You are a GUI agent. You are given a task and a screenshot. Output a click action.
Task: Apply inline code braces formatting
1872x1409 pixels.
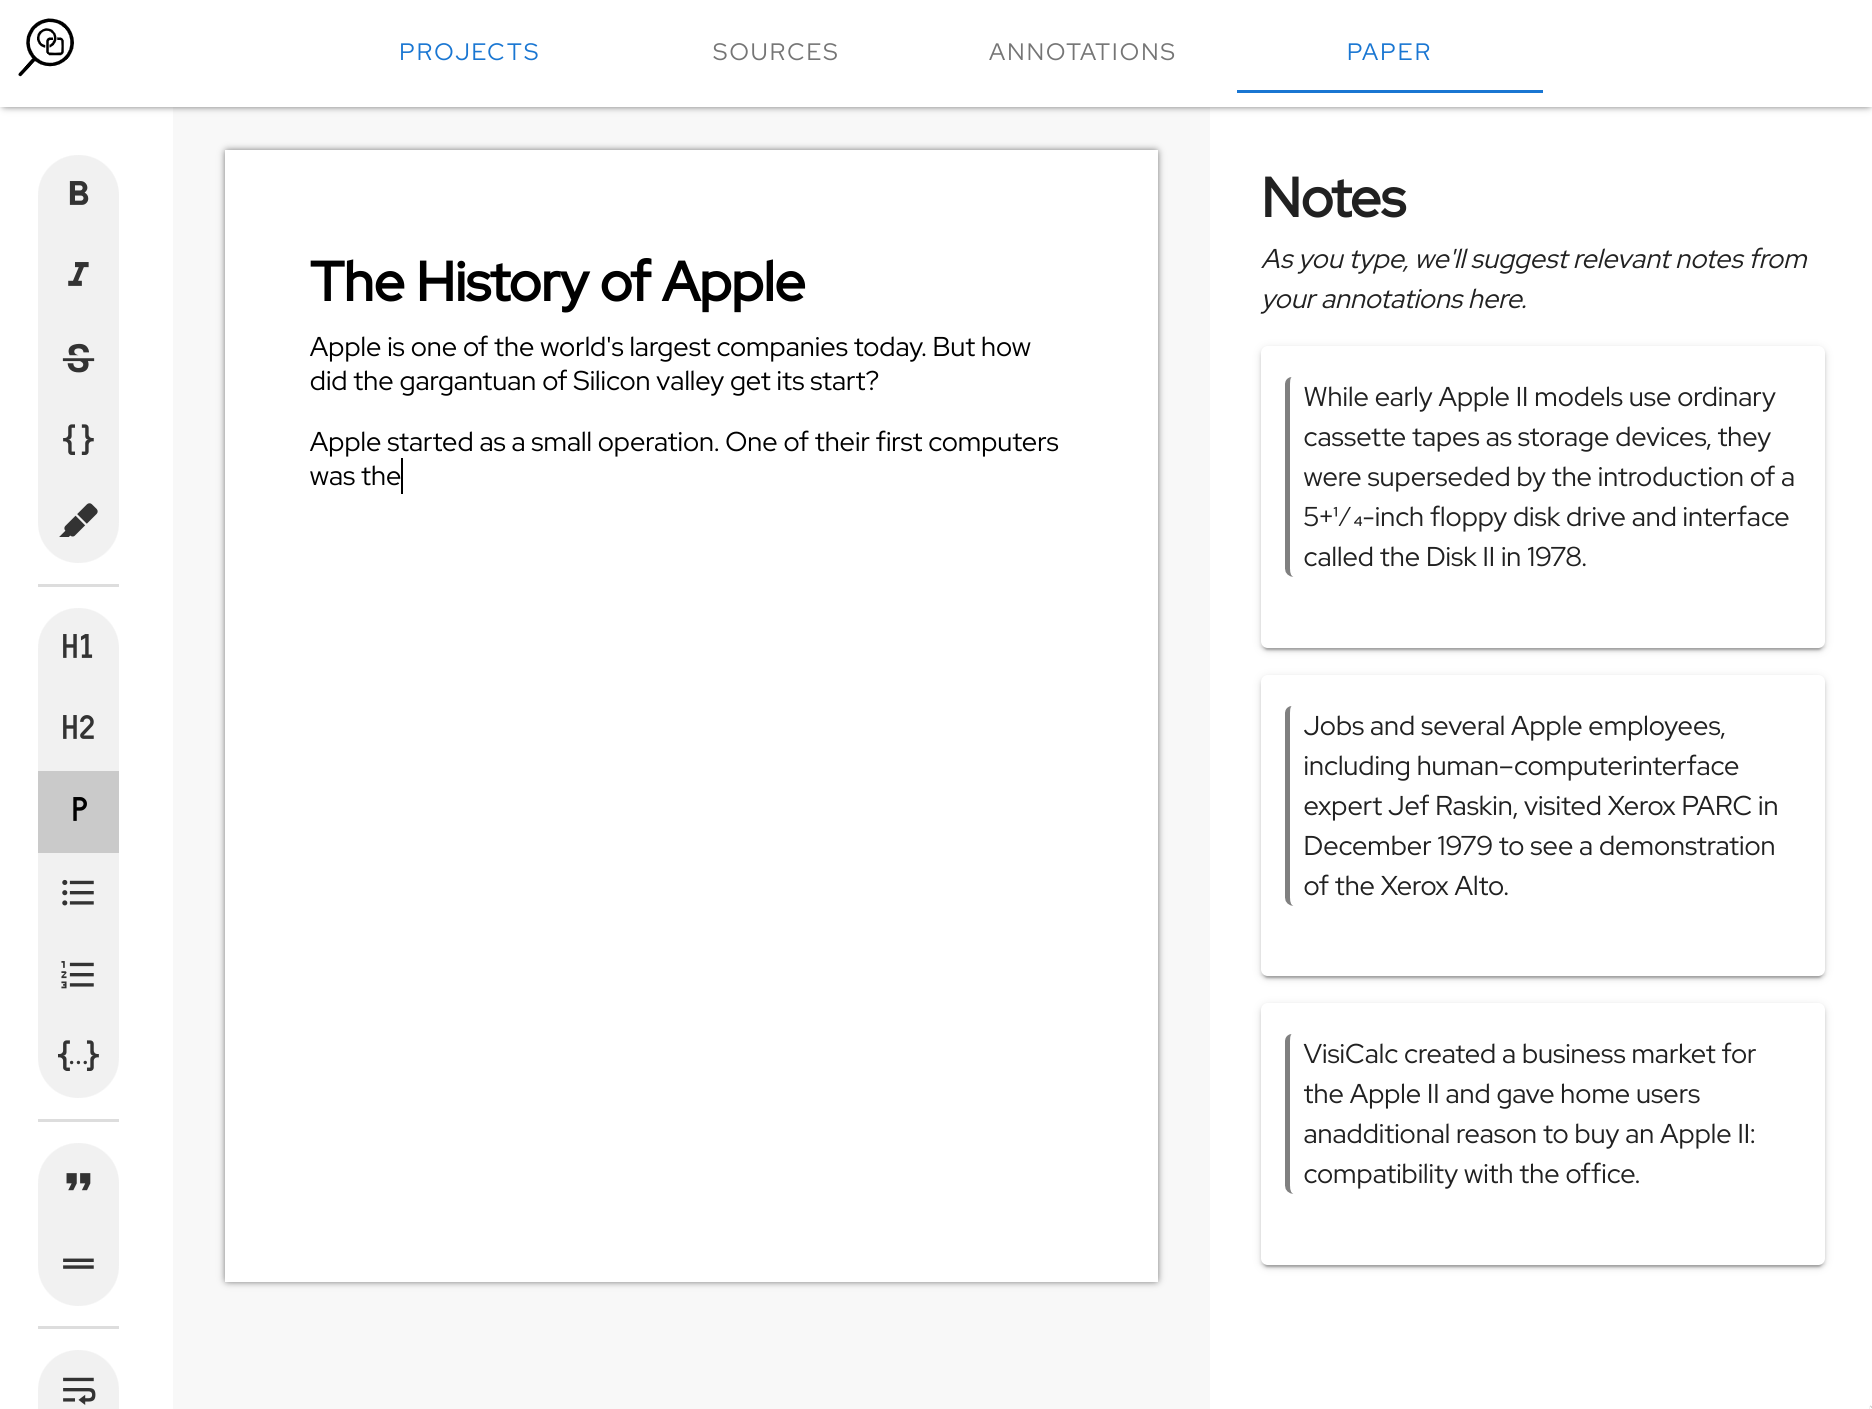point(78,439)
